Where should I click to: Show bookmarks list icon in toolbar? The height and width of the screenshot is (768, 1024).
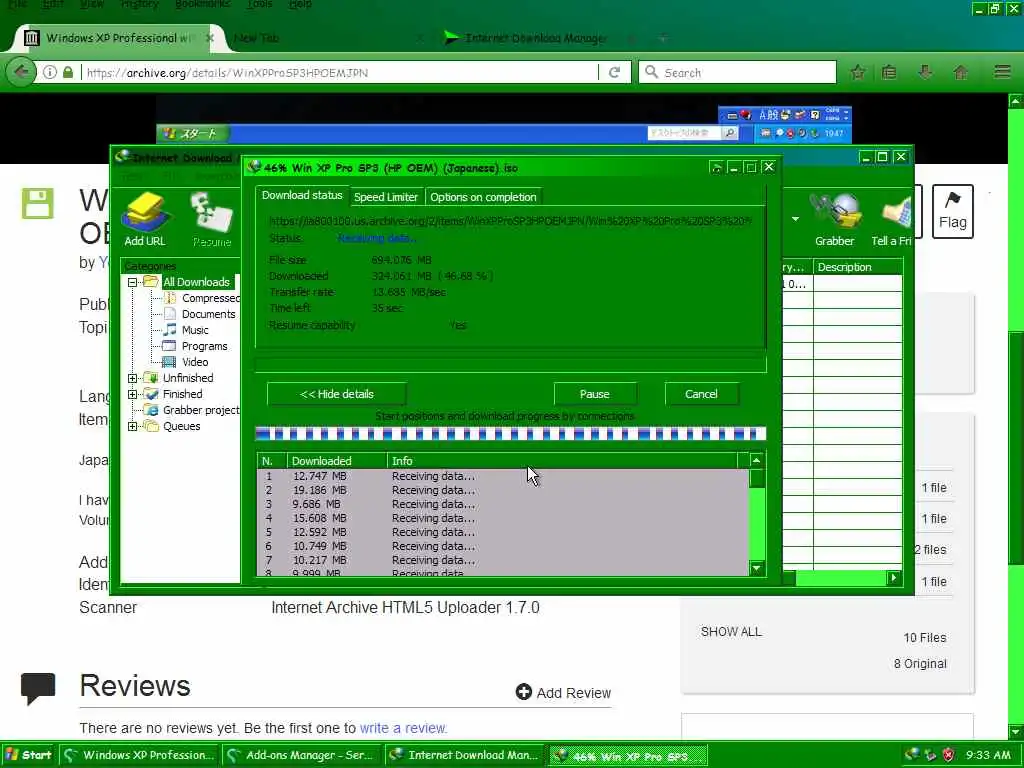(889, 72)
